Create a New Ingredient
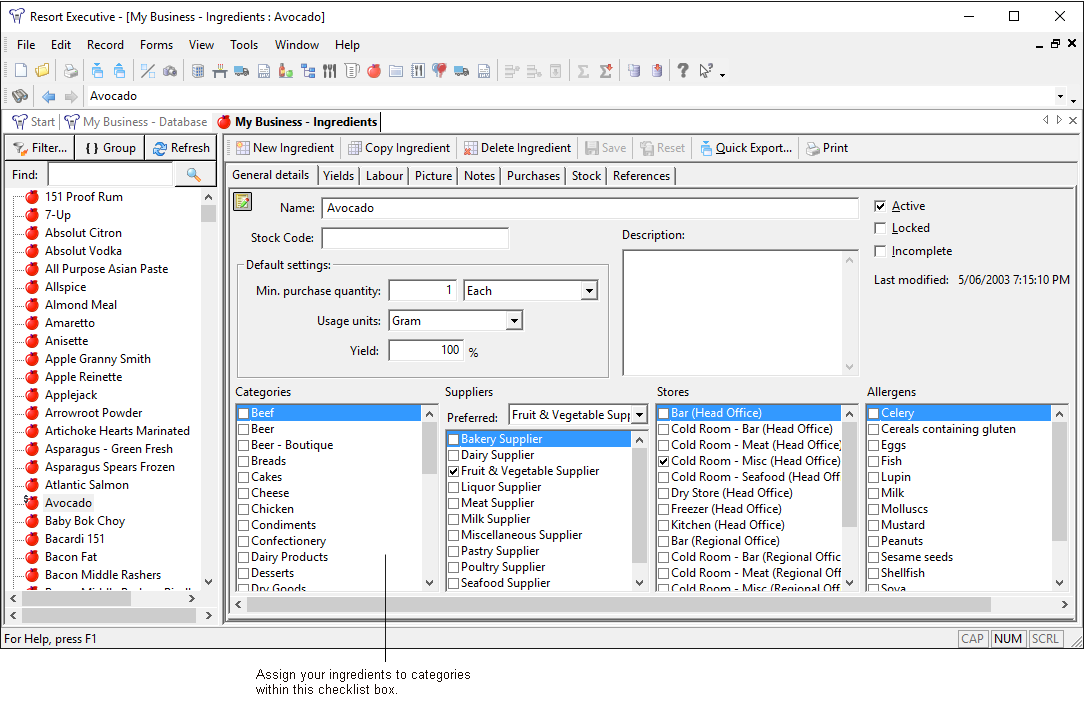The image size is (1084, 704). click(285, 148)
